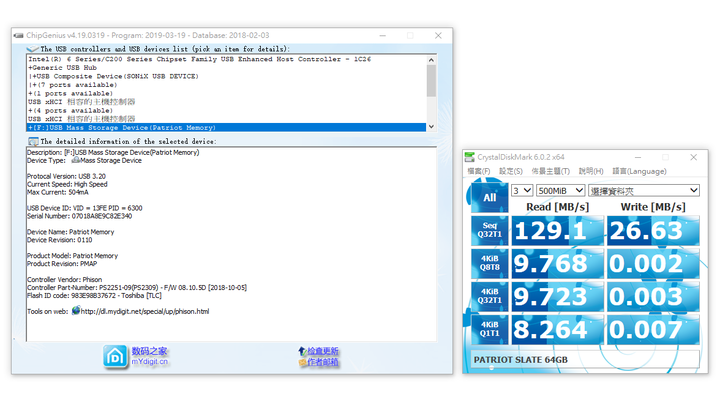Click the check for updates link

[x=323, y=351]
